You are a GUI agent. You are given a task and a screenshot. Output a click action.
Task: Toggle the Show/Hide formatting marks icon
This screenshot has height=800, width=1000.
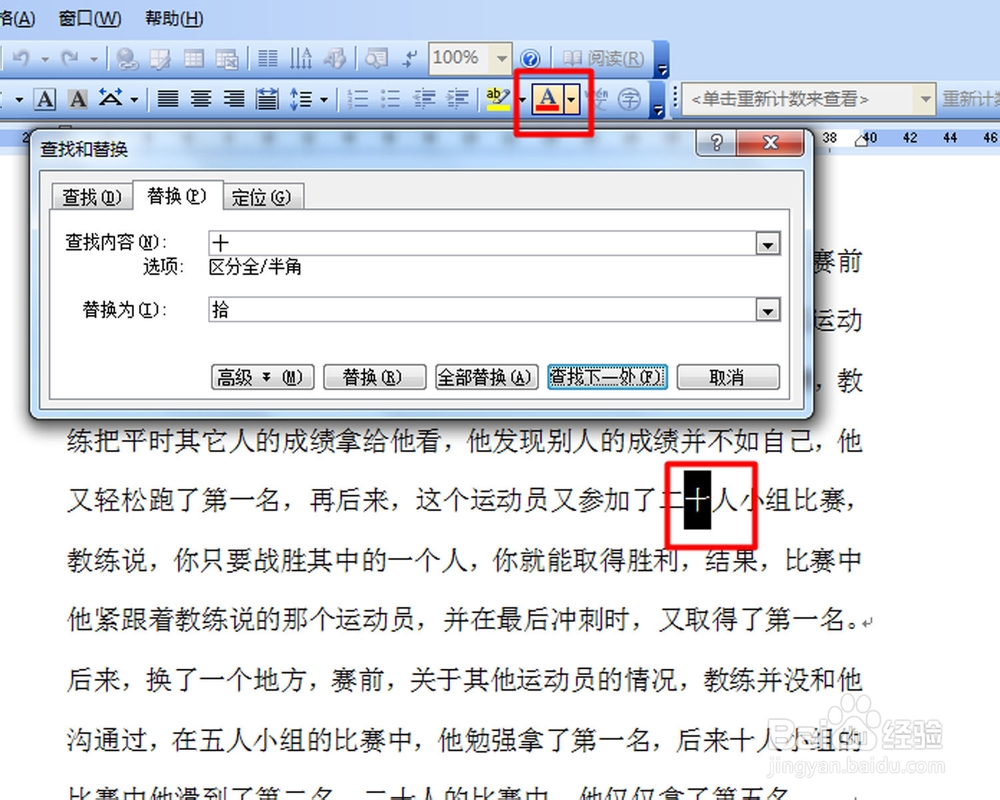point(409,59)
